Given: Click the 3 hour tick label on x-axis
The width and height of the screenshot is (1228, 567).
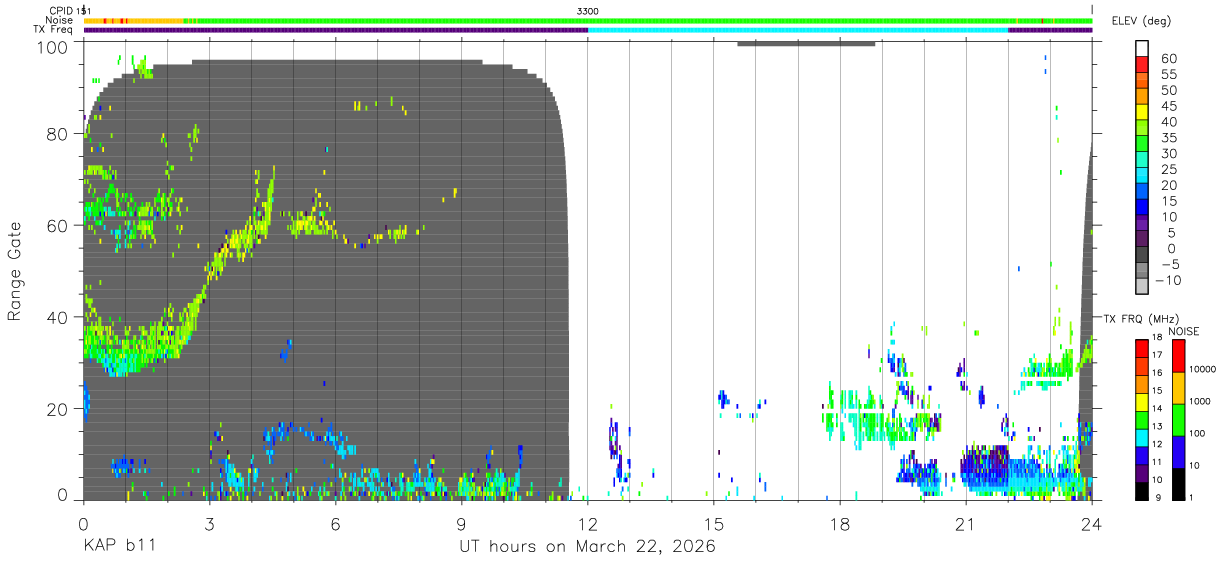Looking at the screenshot, I should 210,522.
